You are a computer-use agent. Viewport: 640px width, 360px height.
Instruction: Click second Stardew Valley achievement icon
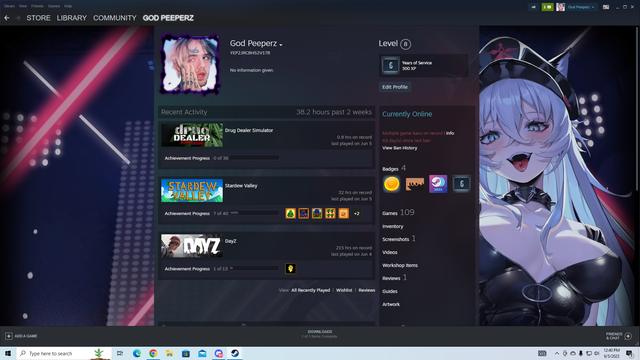(x=304, y=213)
